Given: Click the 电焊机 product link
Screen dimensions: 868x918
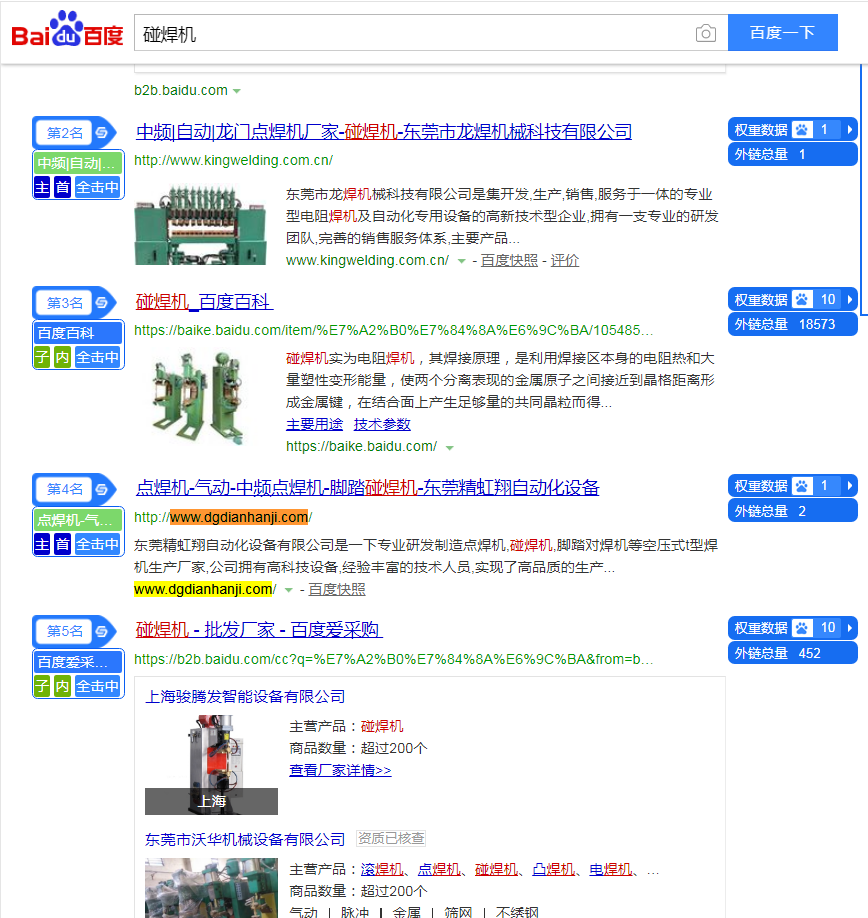Looking at the screenshot, I should click(610, 869).
